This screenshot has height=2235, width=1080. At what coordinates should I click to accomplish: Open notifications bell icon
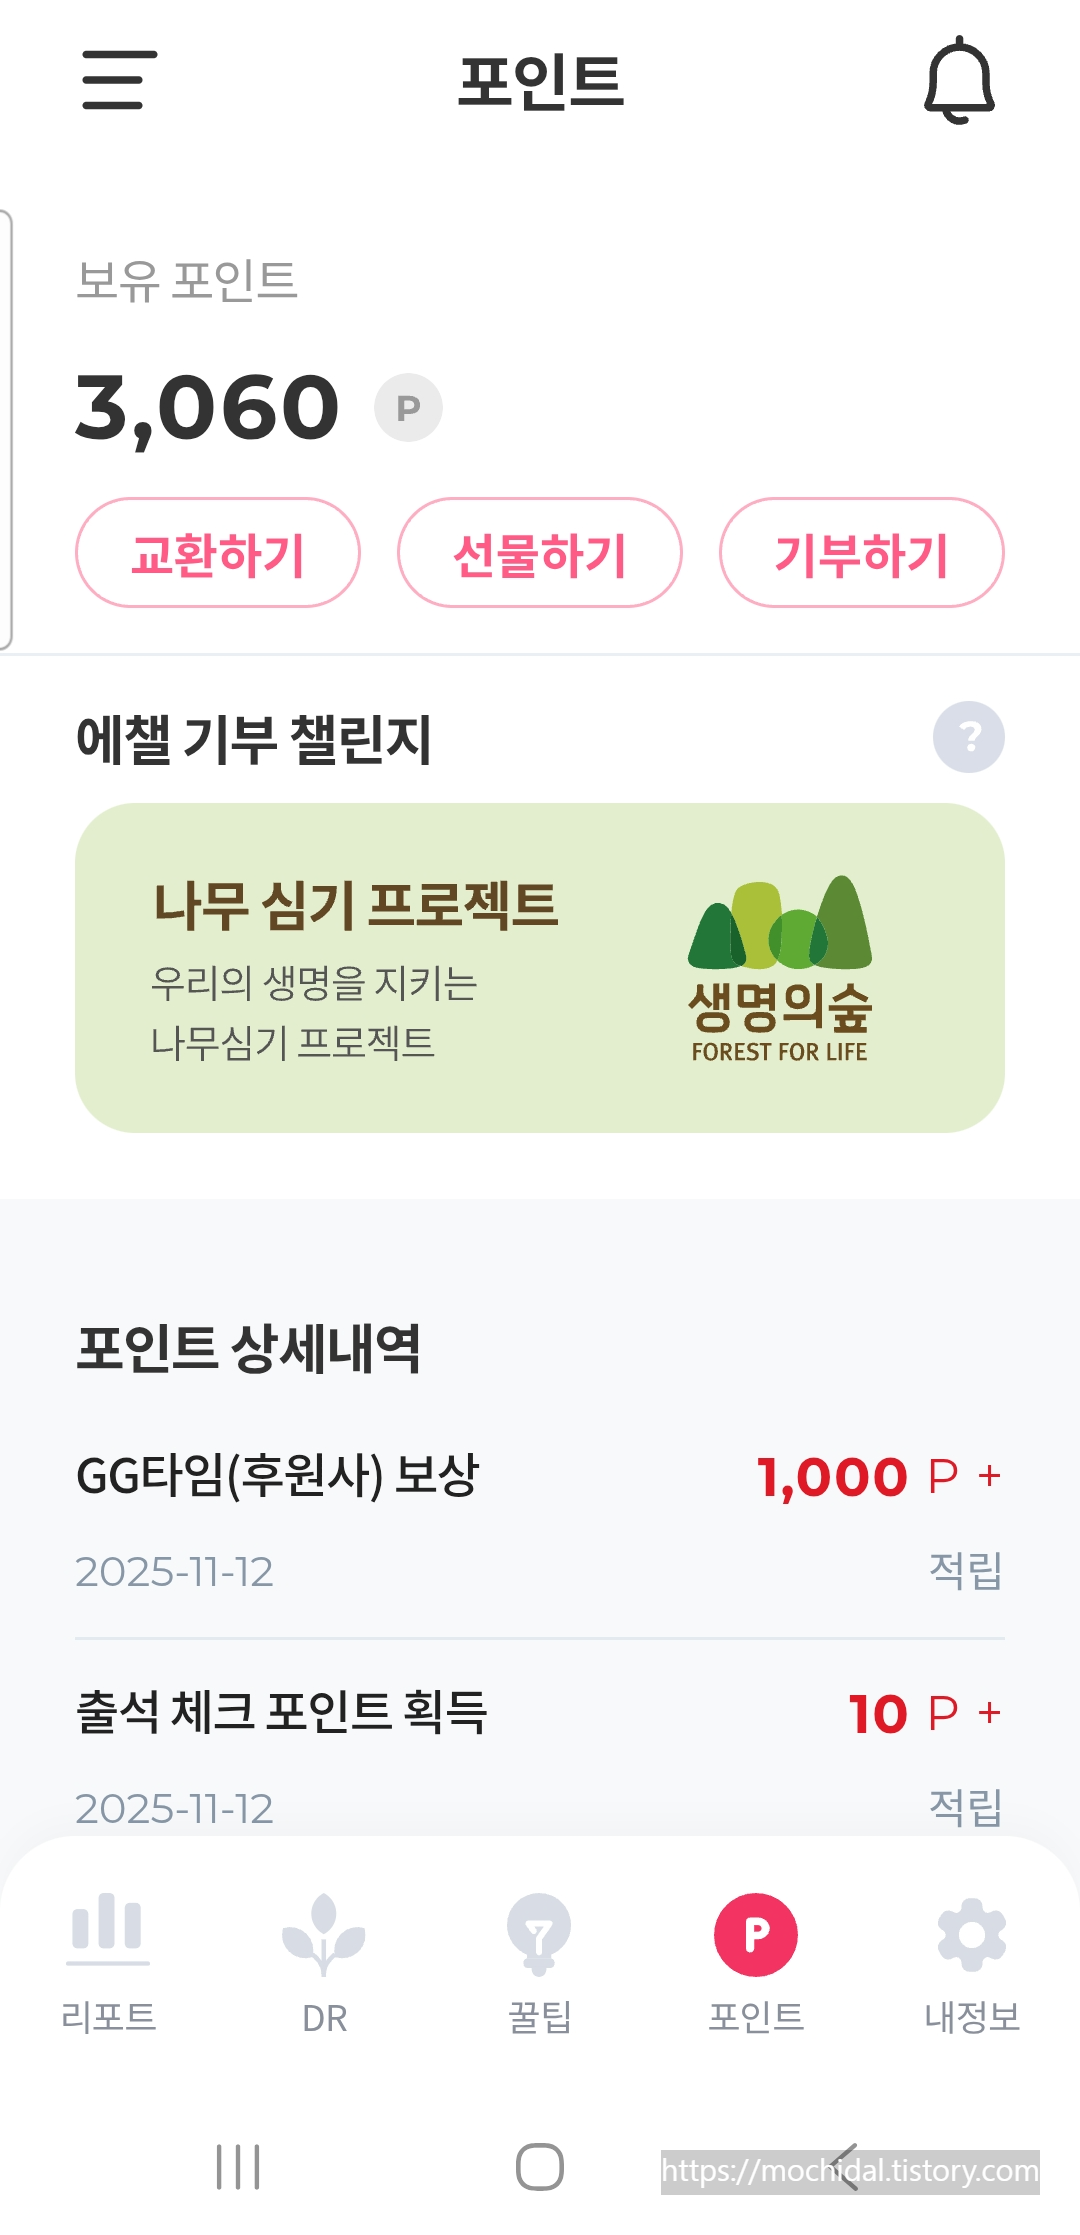click(x=959, y=80)
